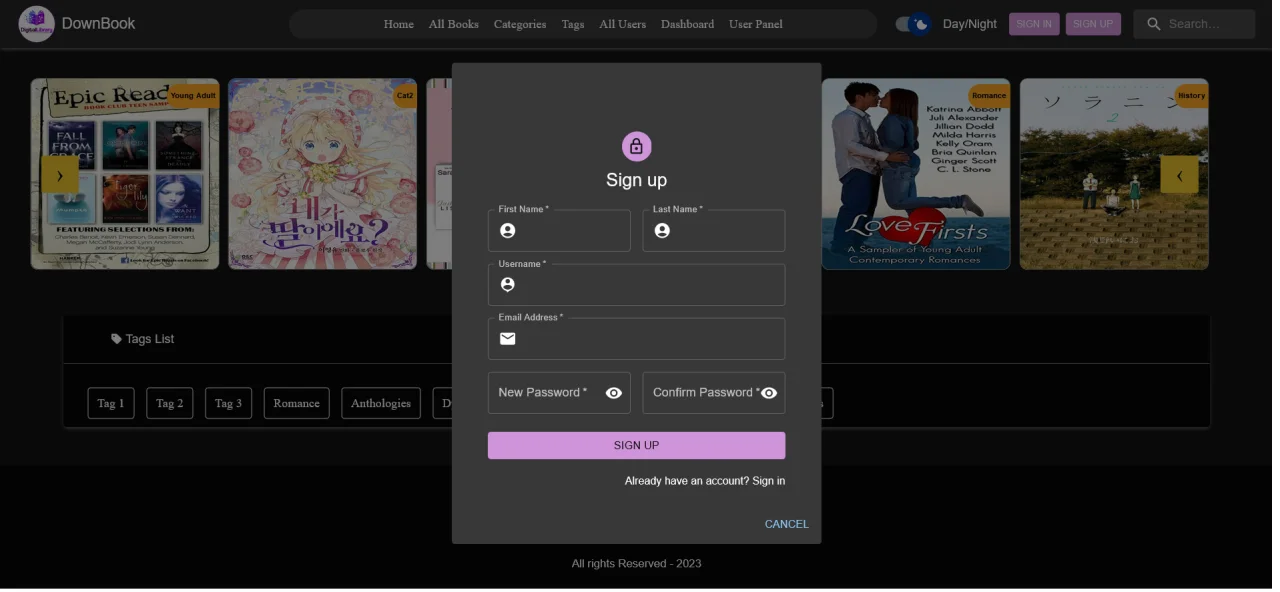This screenshot has height=592, width=1280.
Task: Open the anime girl manhwa book cover
Action: pos(323,174)
